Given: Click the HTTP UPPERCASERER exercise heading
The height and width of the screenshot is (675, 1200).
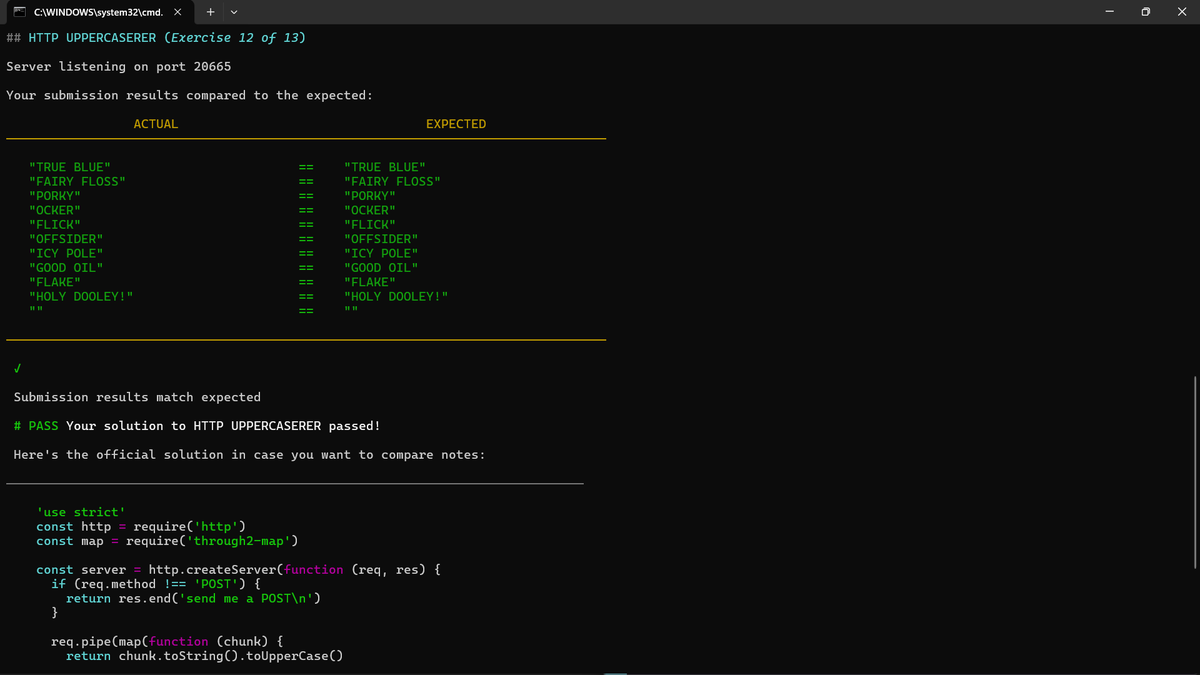Looking at the screenshot, I should [156, 38].
